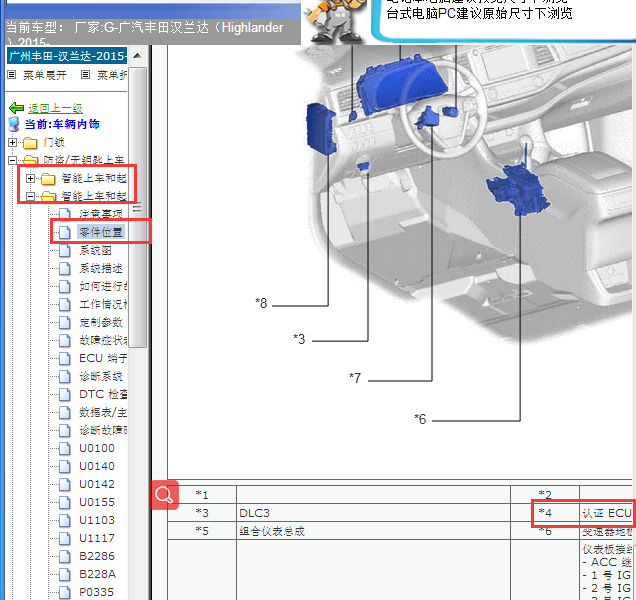This screenshot has height=600, width=636.
Task: Expand the collapsed 智能上车和起 subfolder plus box
Action: 30,178
